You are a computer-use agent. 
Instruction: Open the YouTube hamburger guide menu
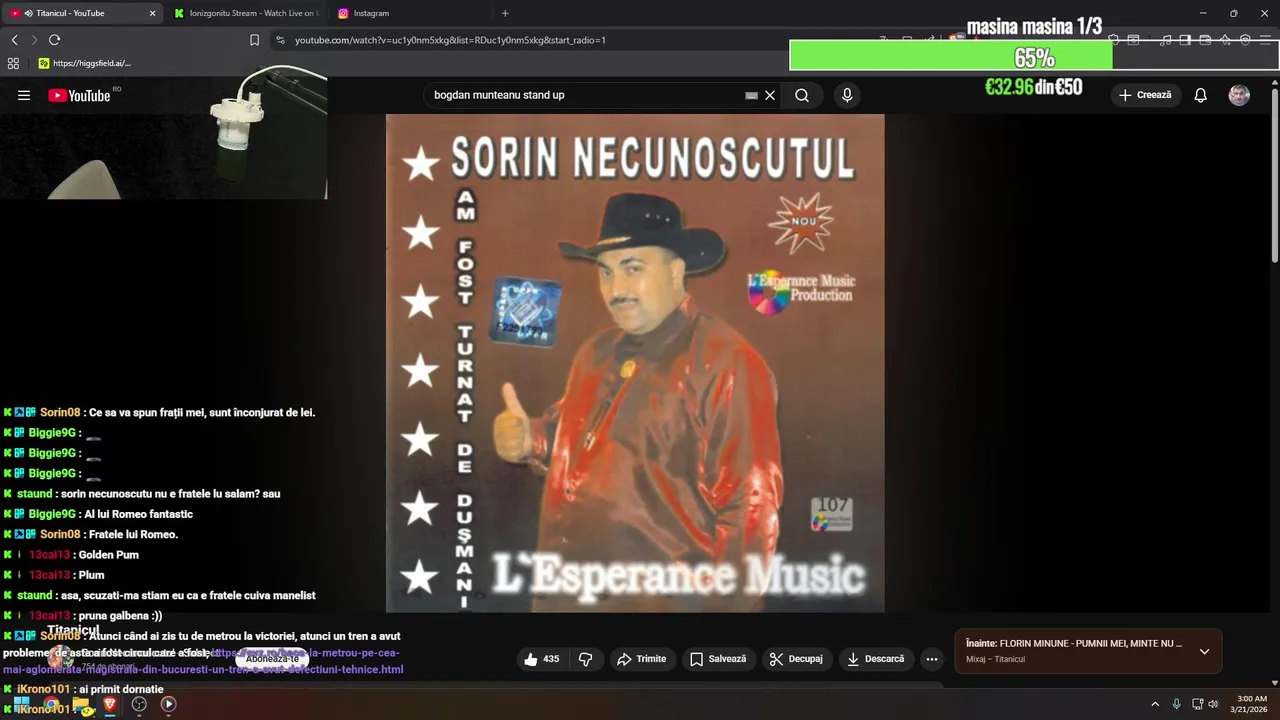click(24, 95)
